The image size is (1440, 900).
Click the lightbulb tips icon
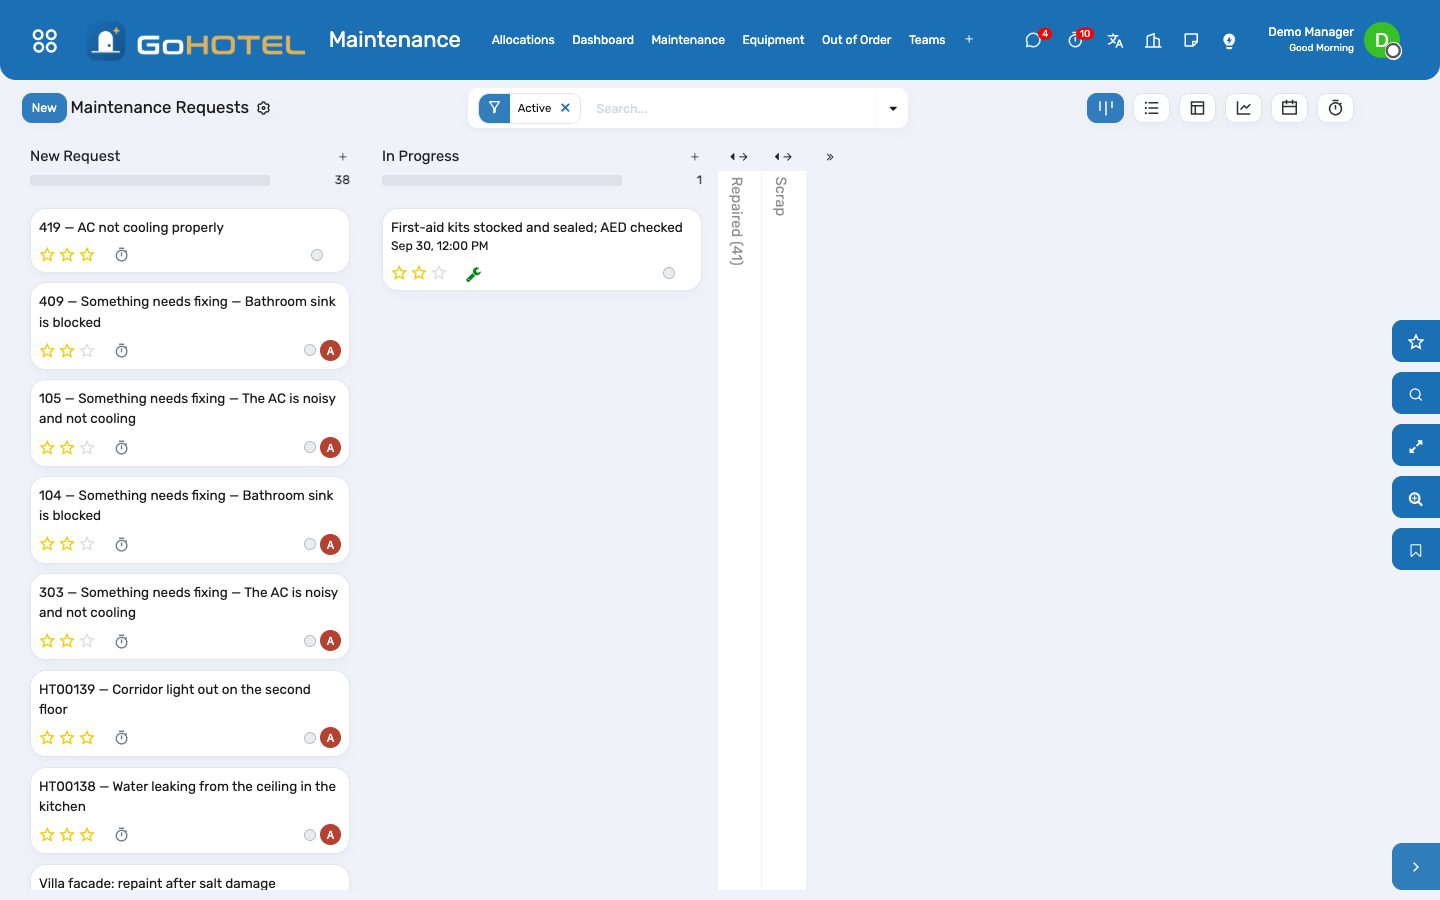pyautogui.click(x=1229, y=41)
